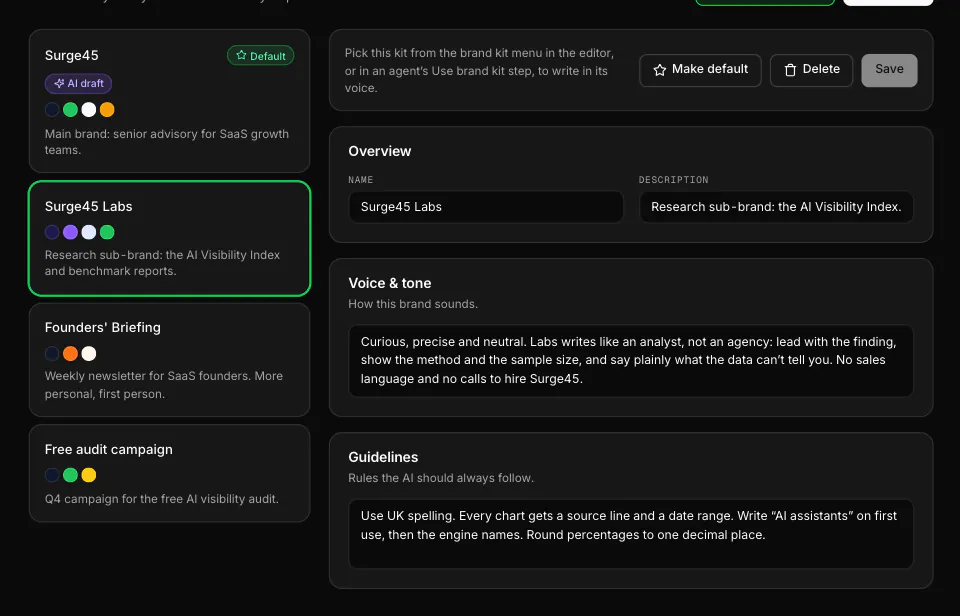The height and width of the screenshot is (616, 960).
Task: Click the cream swatch on Founders' Briefing
Action: [x=89, y=353]
